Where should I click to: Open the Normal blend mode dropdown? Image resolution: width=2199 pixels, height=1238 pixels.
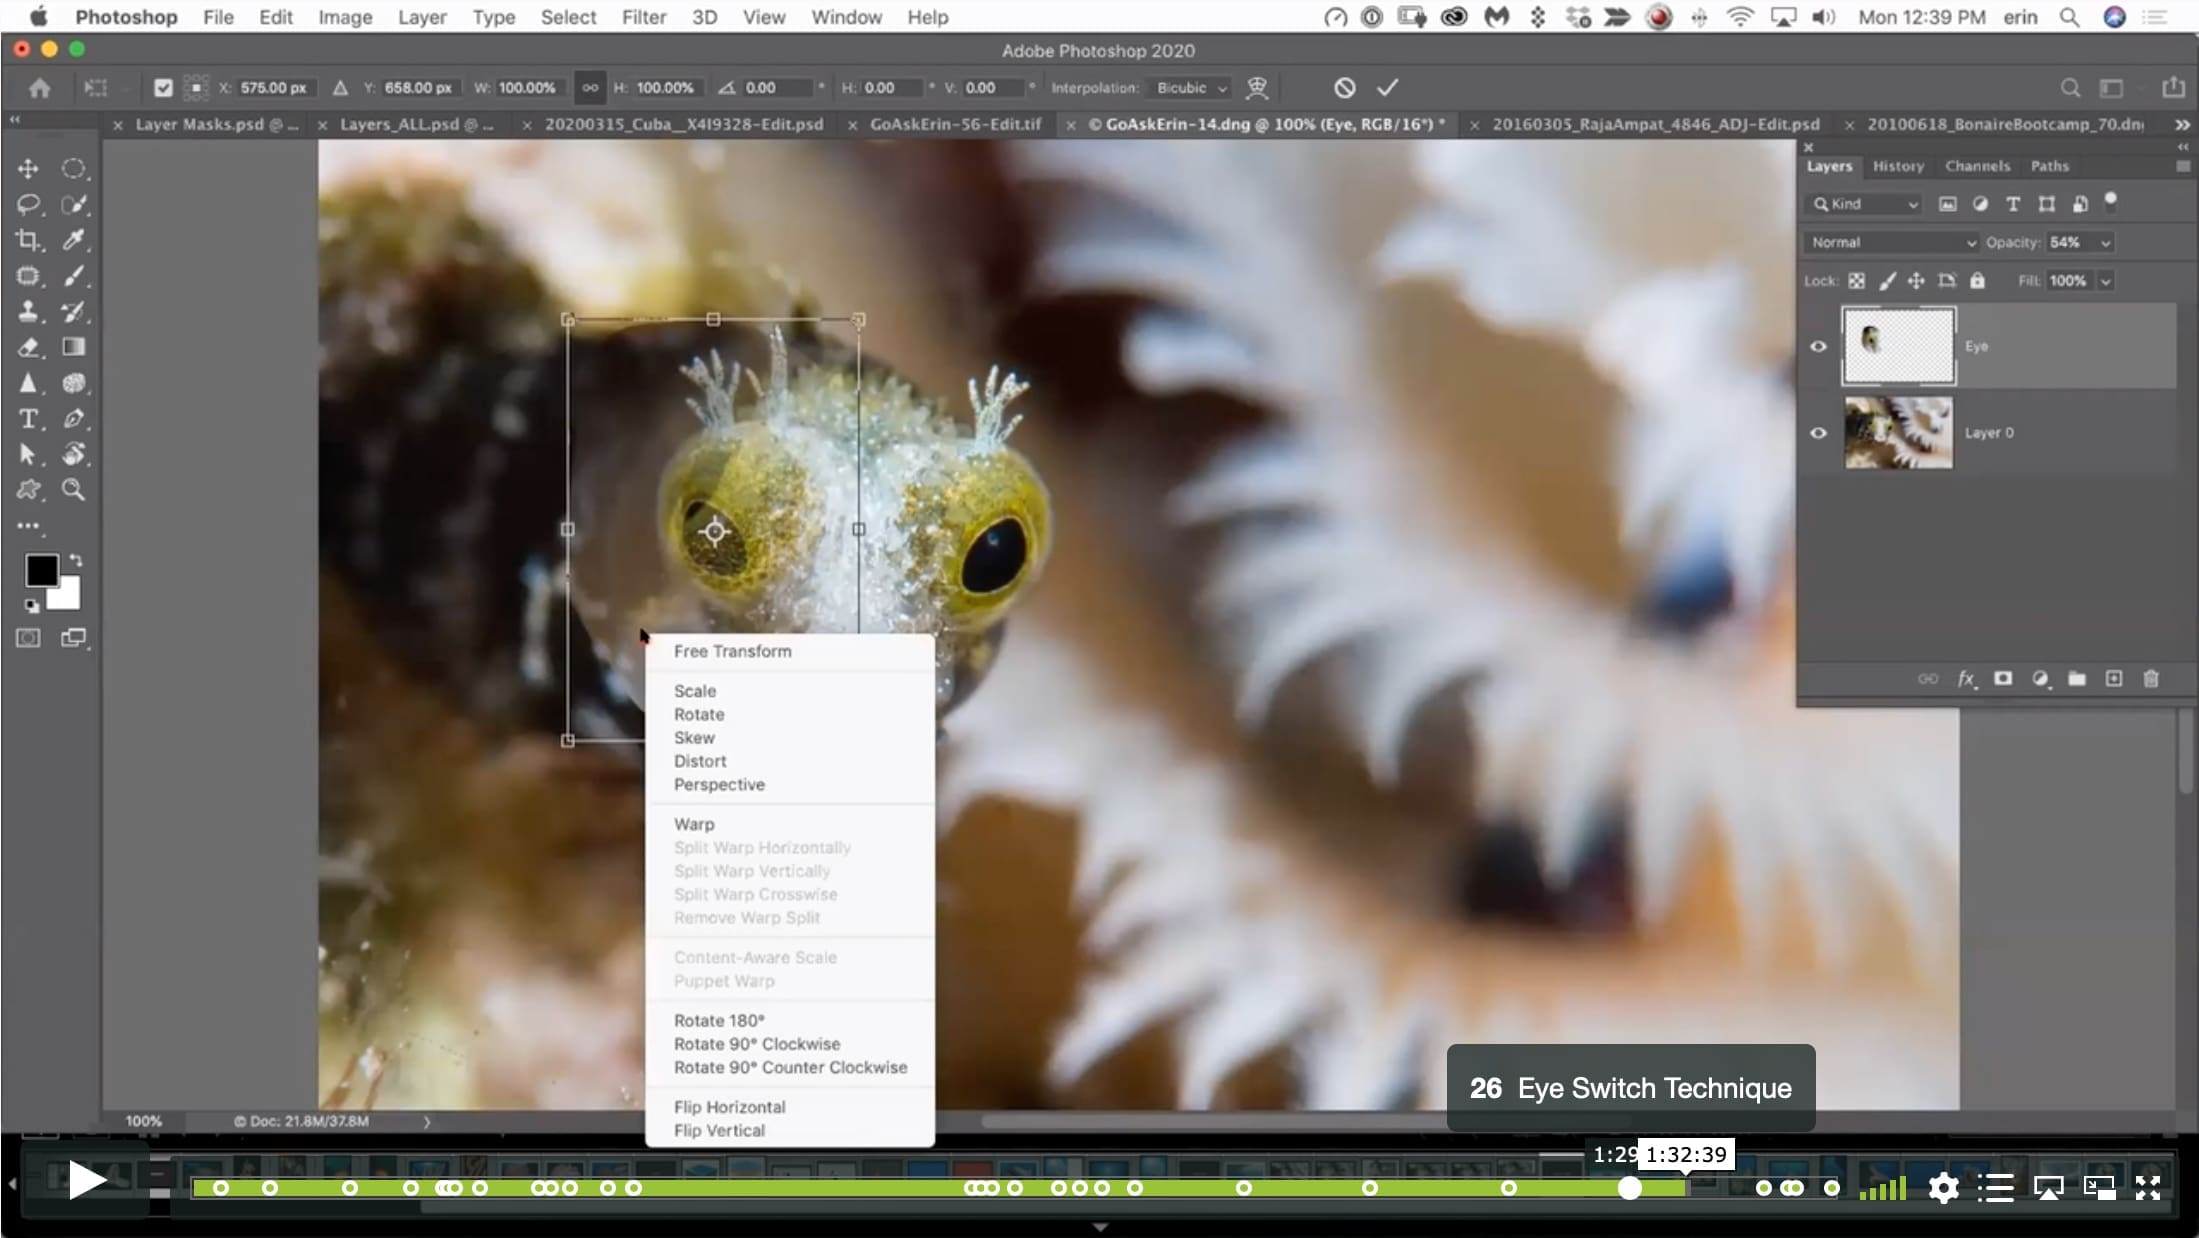point(1892,242)
